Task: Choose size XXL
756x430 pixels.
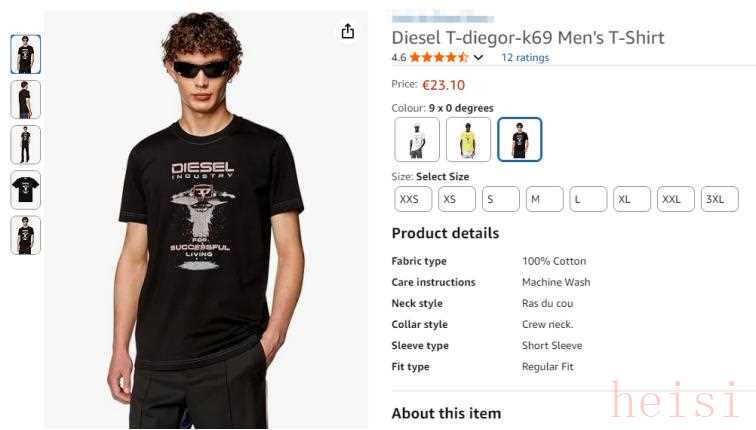Action: coord(676,199)
